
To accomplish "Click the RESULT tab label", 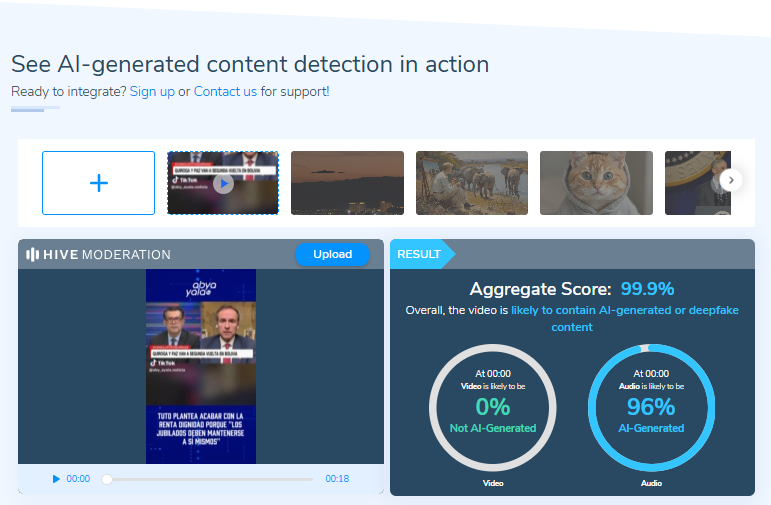I will [x=419, y=255].
